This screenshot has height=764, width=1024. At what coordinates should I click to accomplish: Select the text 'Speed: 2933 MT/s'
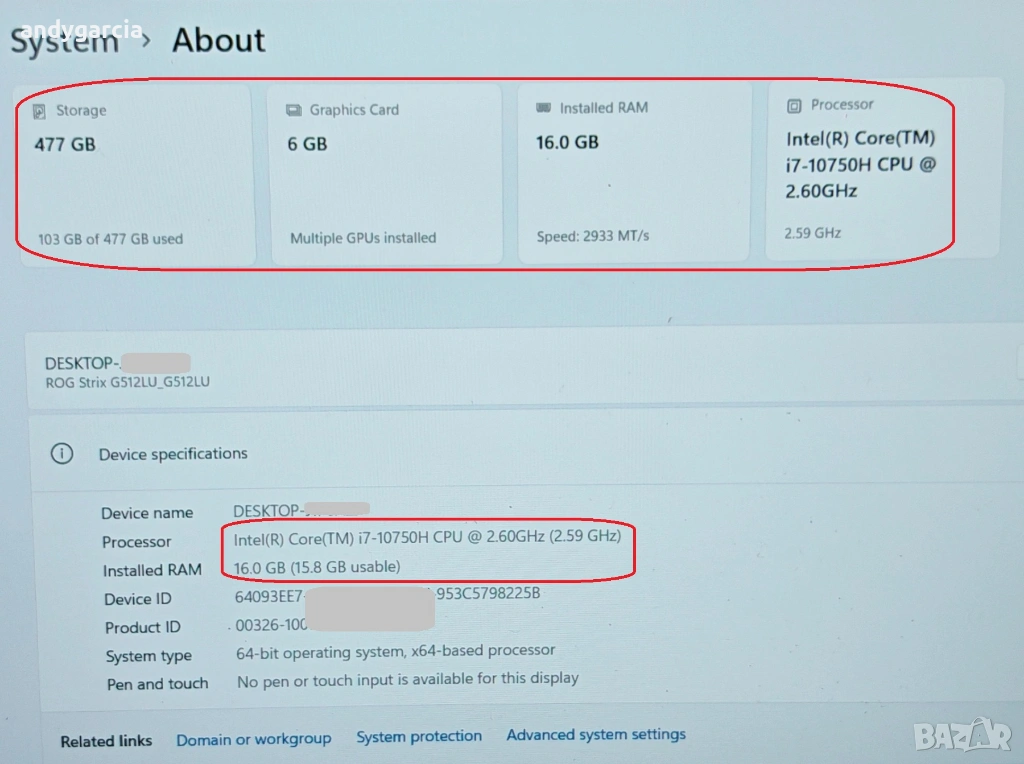pyautogui.click(x=593, y=236)
